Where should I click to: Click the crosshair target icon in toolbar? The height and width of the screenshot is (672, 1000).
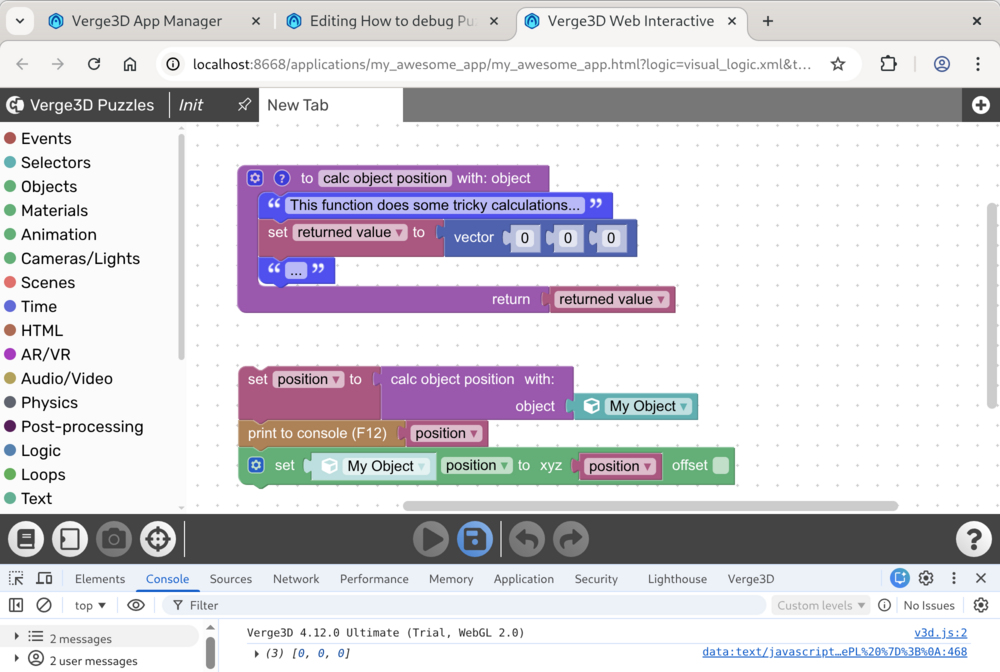point(157,540)
